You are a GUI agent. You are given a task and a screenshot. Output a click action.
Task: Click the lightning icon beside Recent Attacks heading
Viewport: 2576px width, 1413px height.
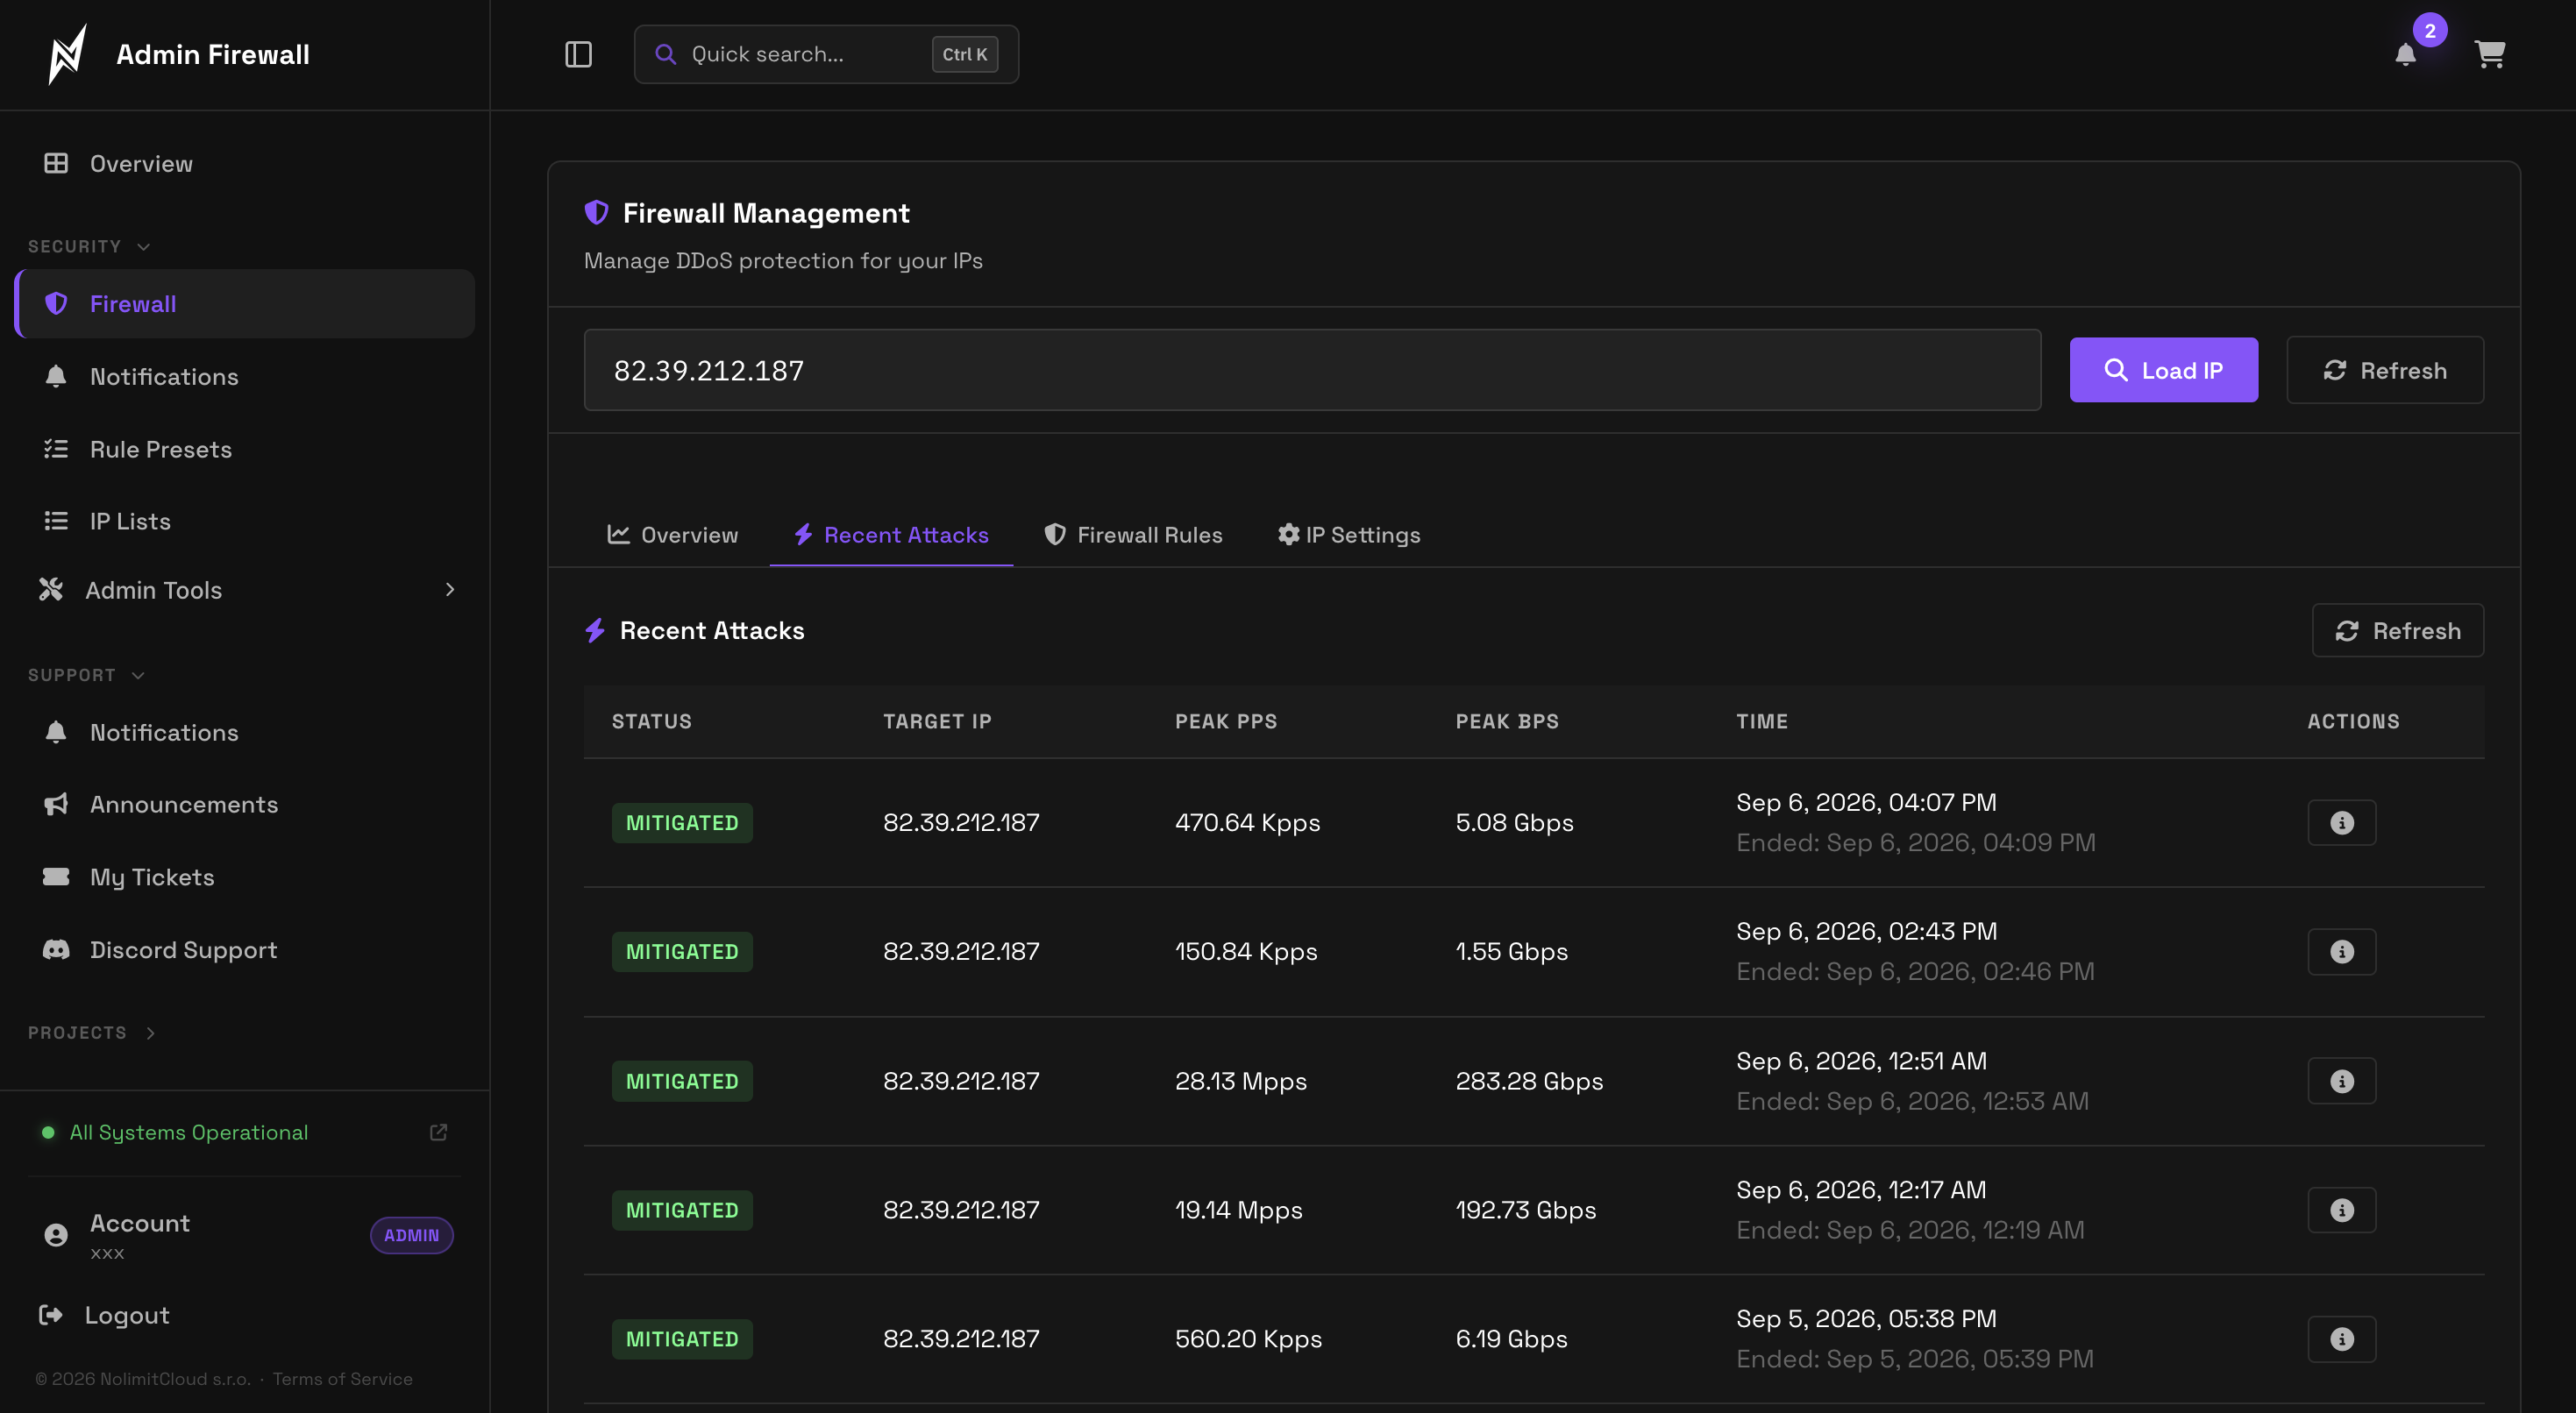pyautogui.click(x=595, y=630)
